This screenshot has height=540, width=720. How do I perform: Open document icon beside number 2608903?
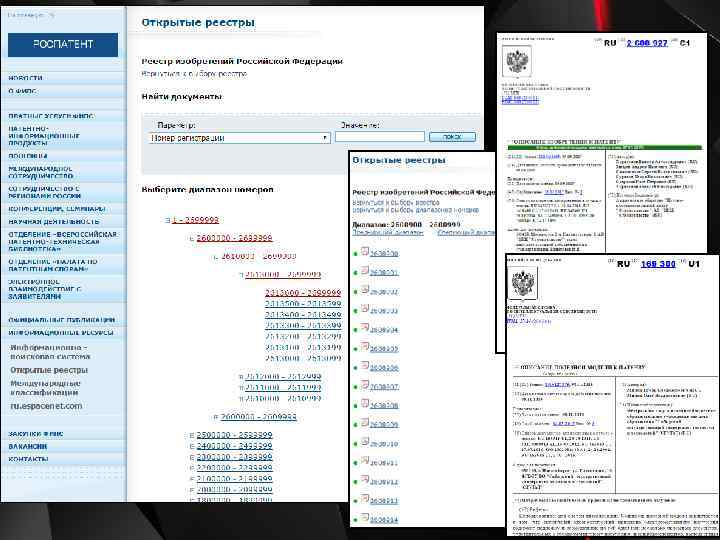tap(365, 309)
